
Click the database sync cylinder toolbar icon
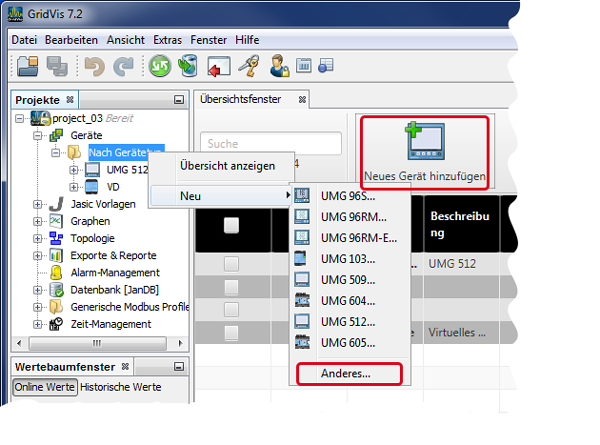tap(187, 66)
